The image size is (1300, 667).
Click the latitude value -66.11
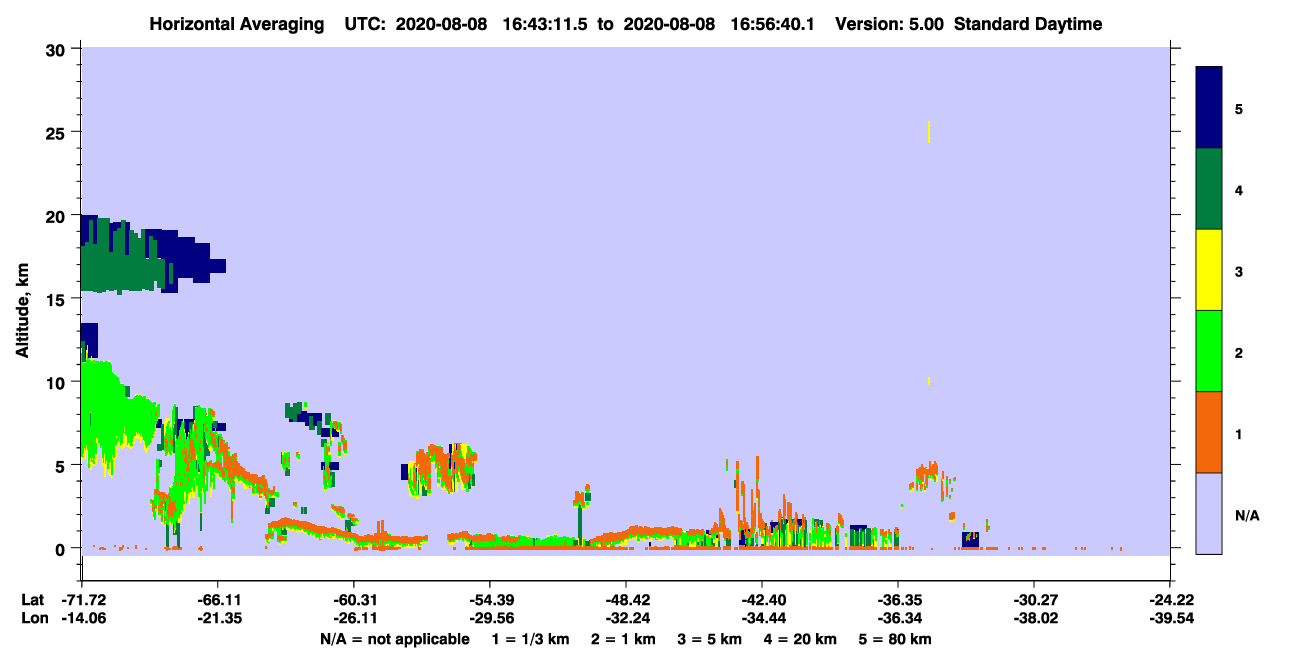[218, 599]
